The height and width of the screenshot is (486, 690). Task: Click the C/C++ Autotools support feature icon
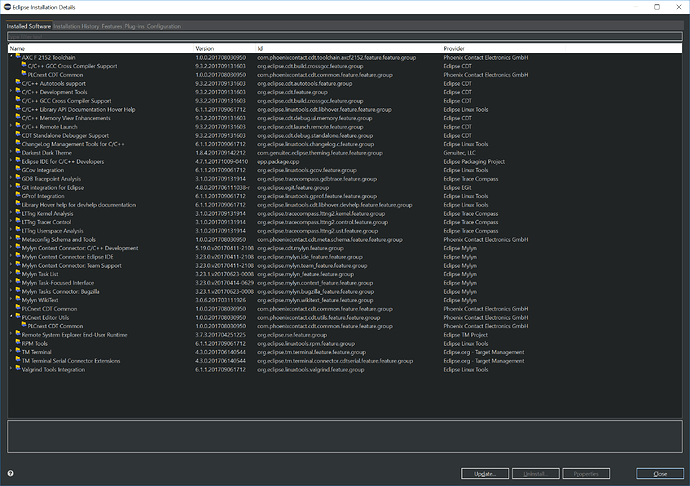click(x=18, y=83)
